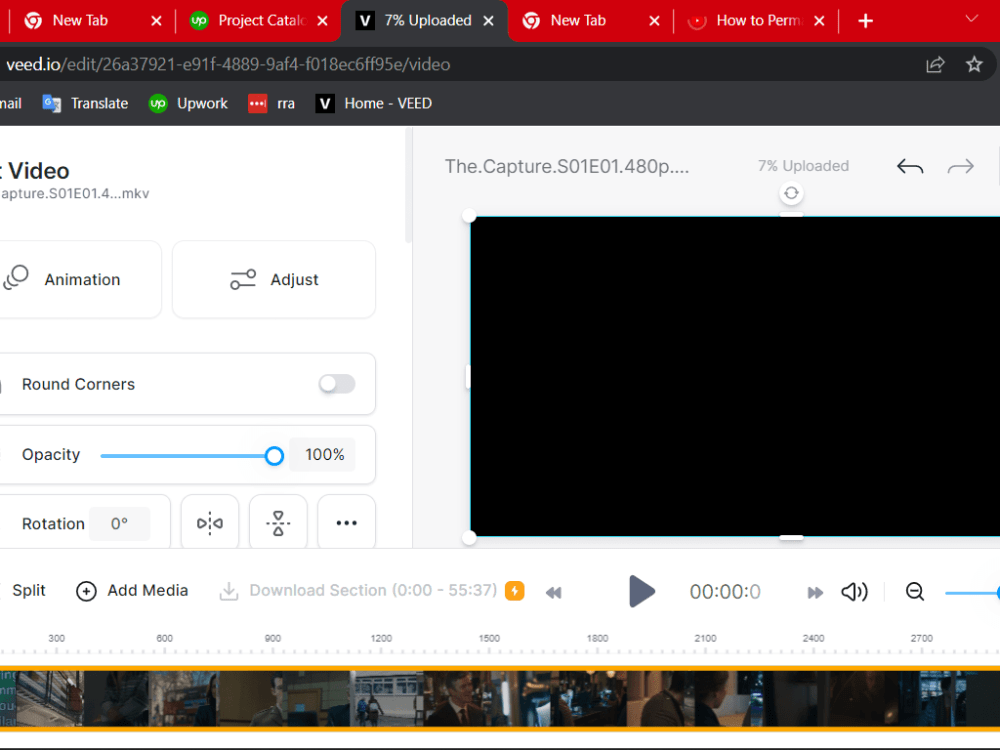The height and width of the screenshot is (750, 1000).
Task: Click the 7% Uploaded status text
Action: point(803,166)
